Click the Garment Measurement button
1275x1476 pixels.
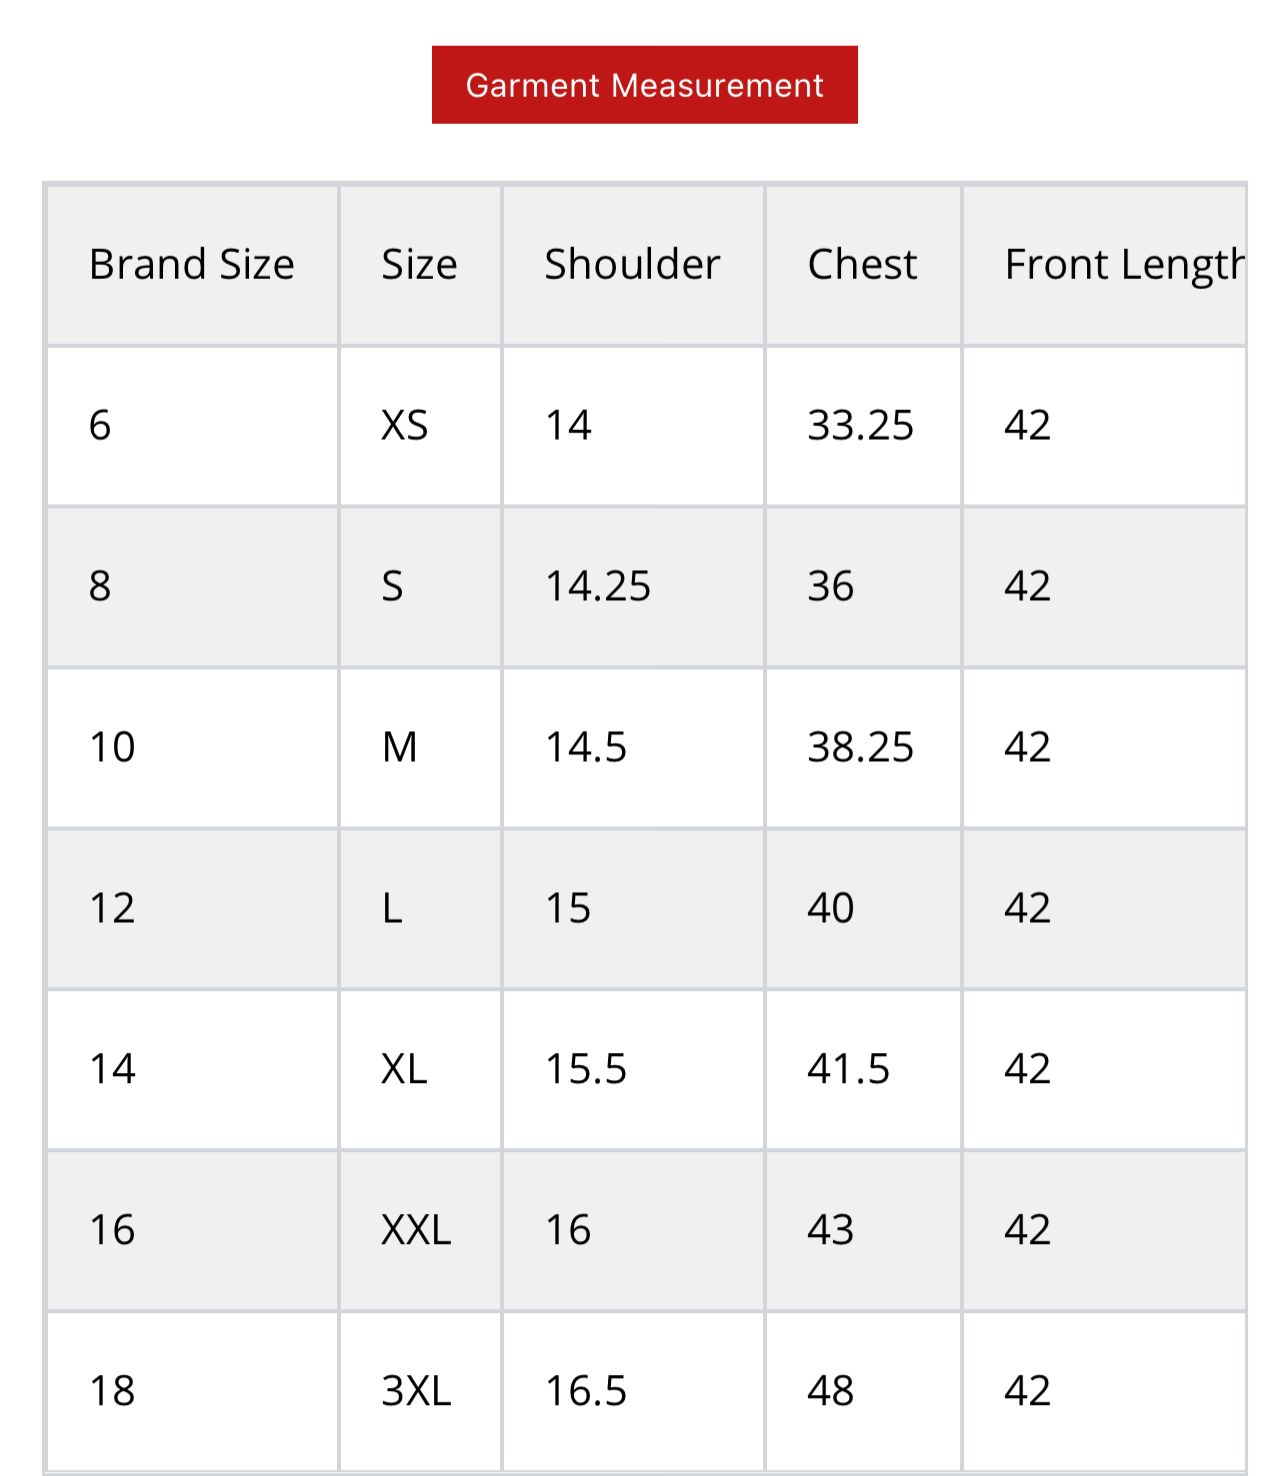click(x=644, y=85)
